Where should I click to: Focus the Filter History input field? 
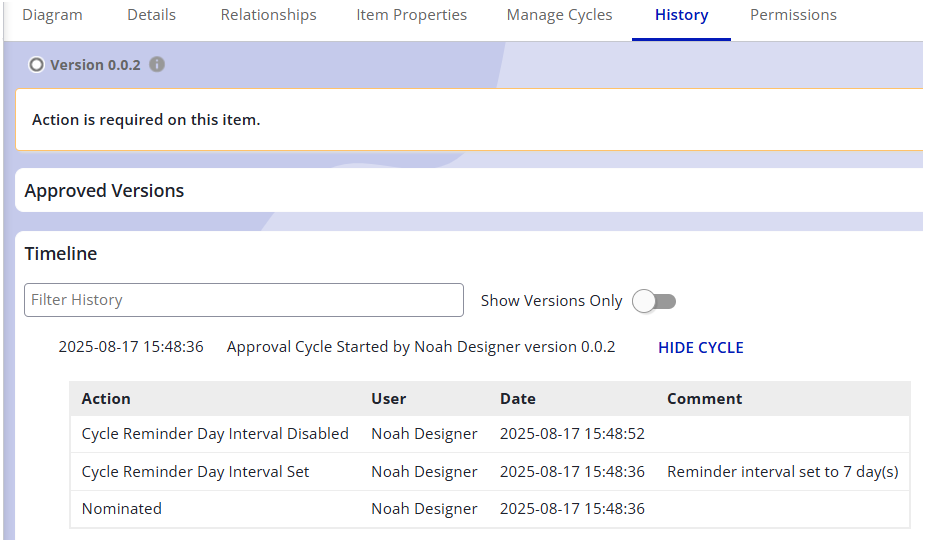pos(243,300)
